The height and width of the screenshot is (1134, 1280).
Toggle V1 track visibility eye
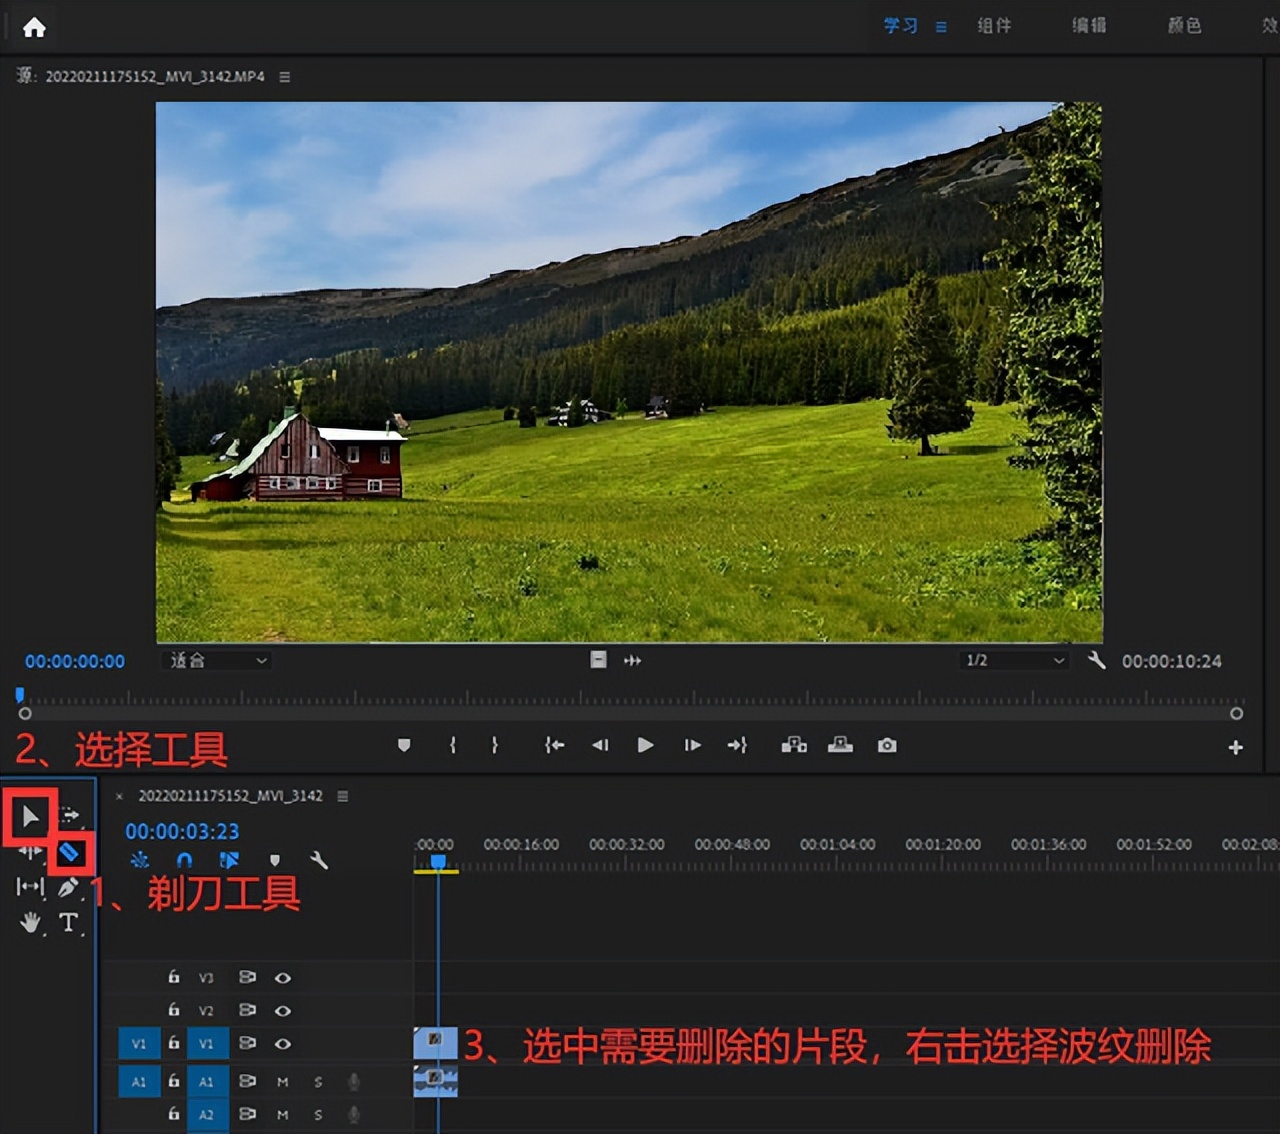[x=283, y=1044]
